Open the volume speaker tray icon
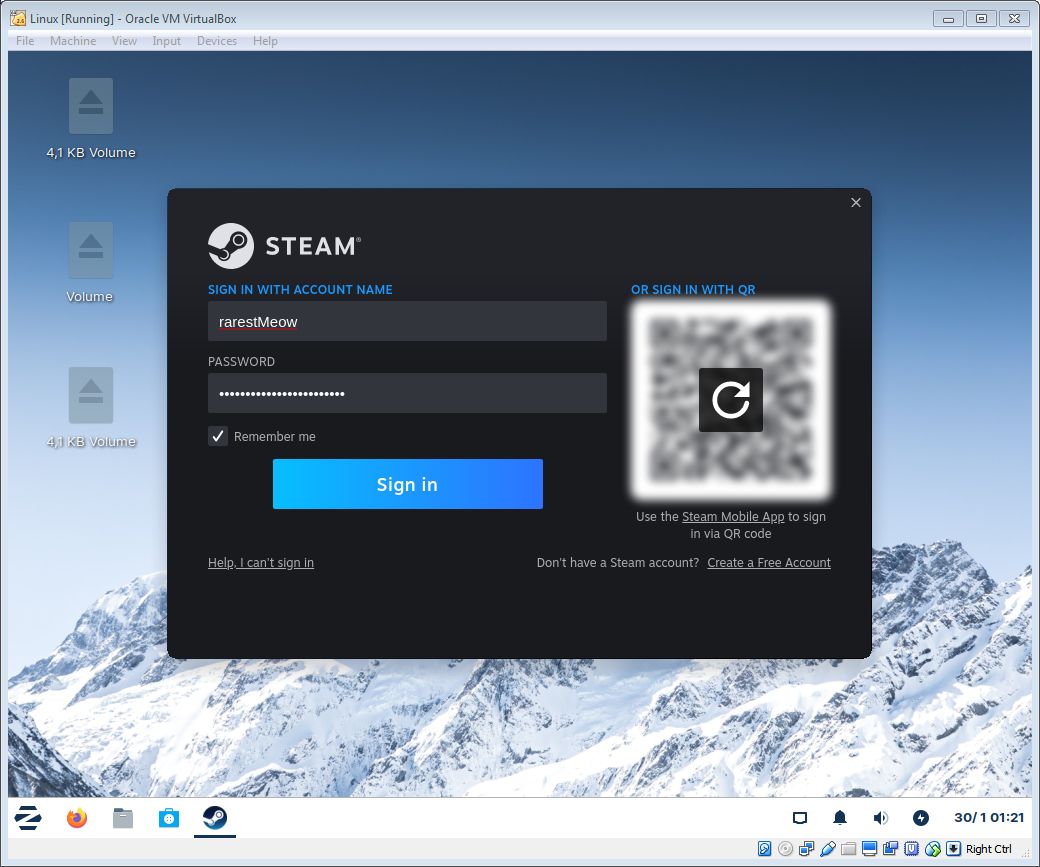The image size is (1040, 867). pyautogui.click(x=880, y=818)
